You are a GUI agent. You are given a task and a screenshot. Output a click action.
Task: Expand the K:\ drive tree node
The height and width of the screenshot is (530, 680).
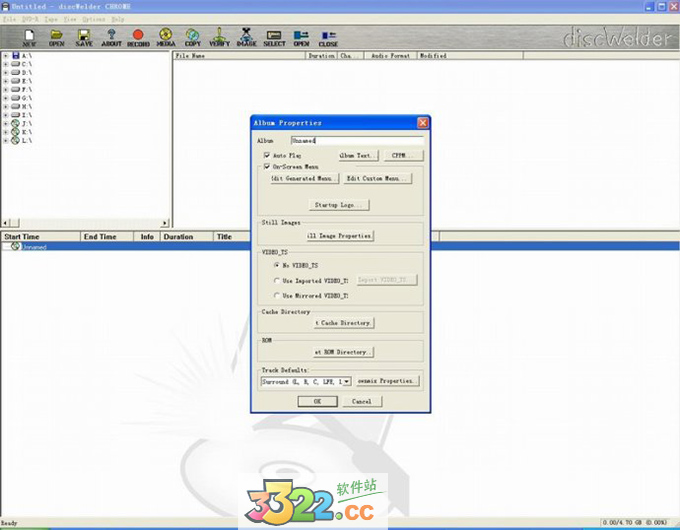pos(6,132)
